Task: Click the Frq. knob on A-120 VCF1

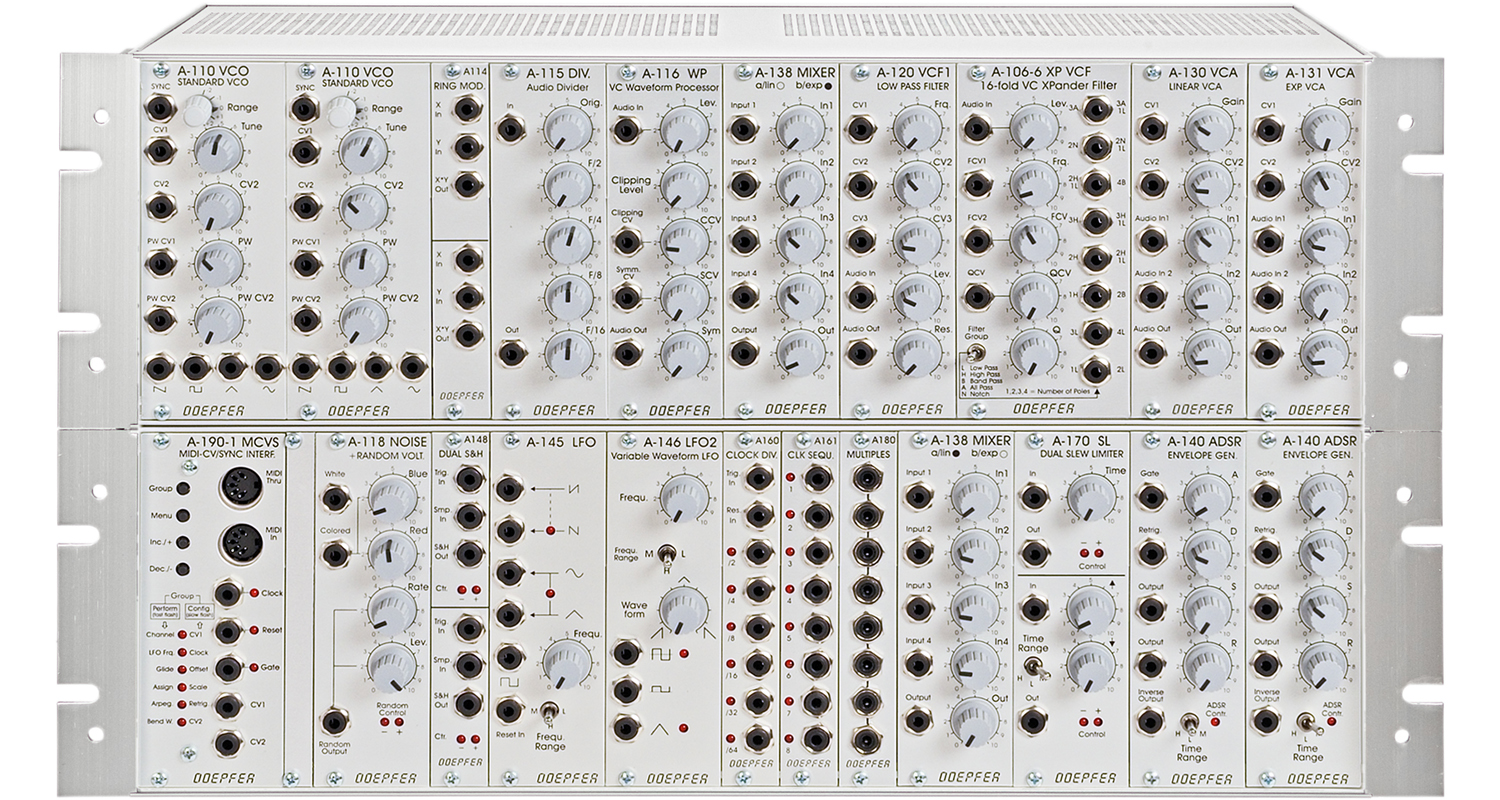Action: (918, 128)
